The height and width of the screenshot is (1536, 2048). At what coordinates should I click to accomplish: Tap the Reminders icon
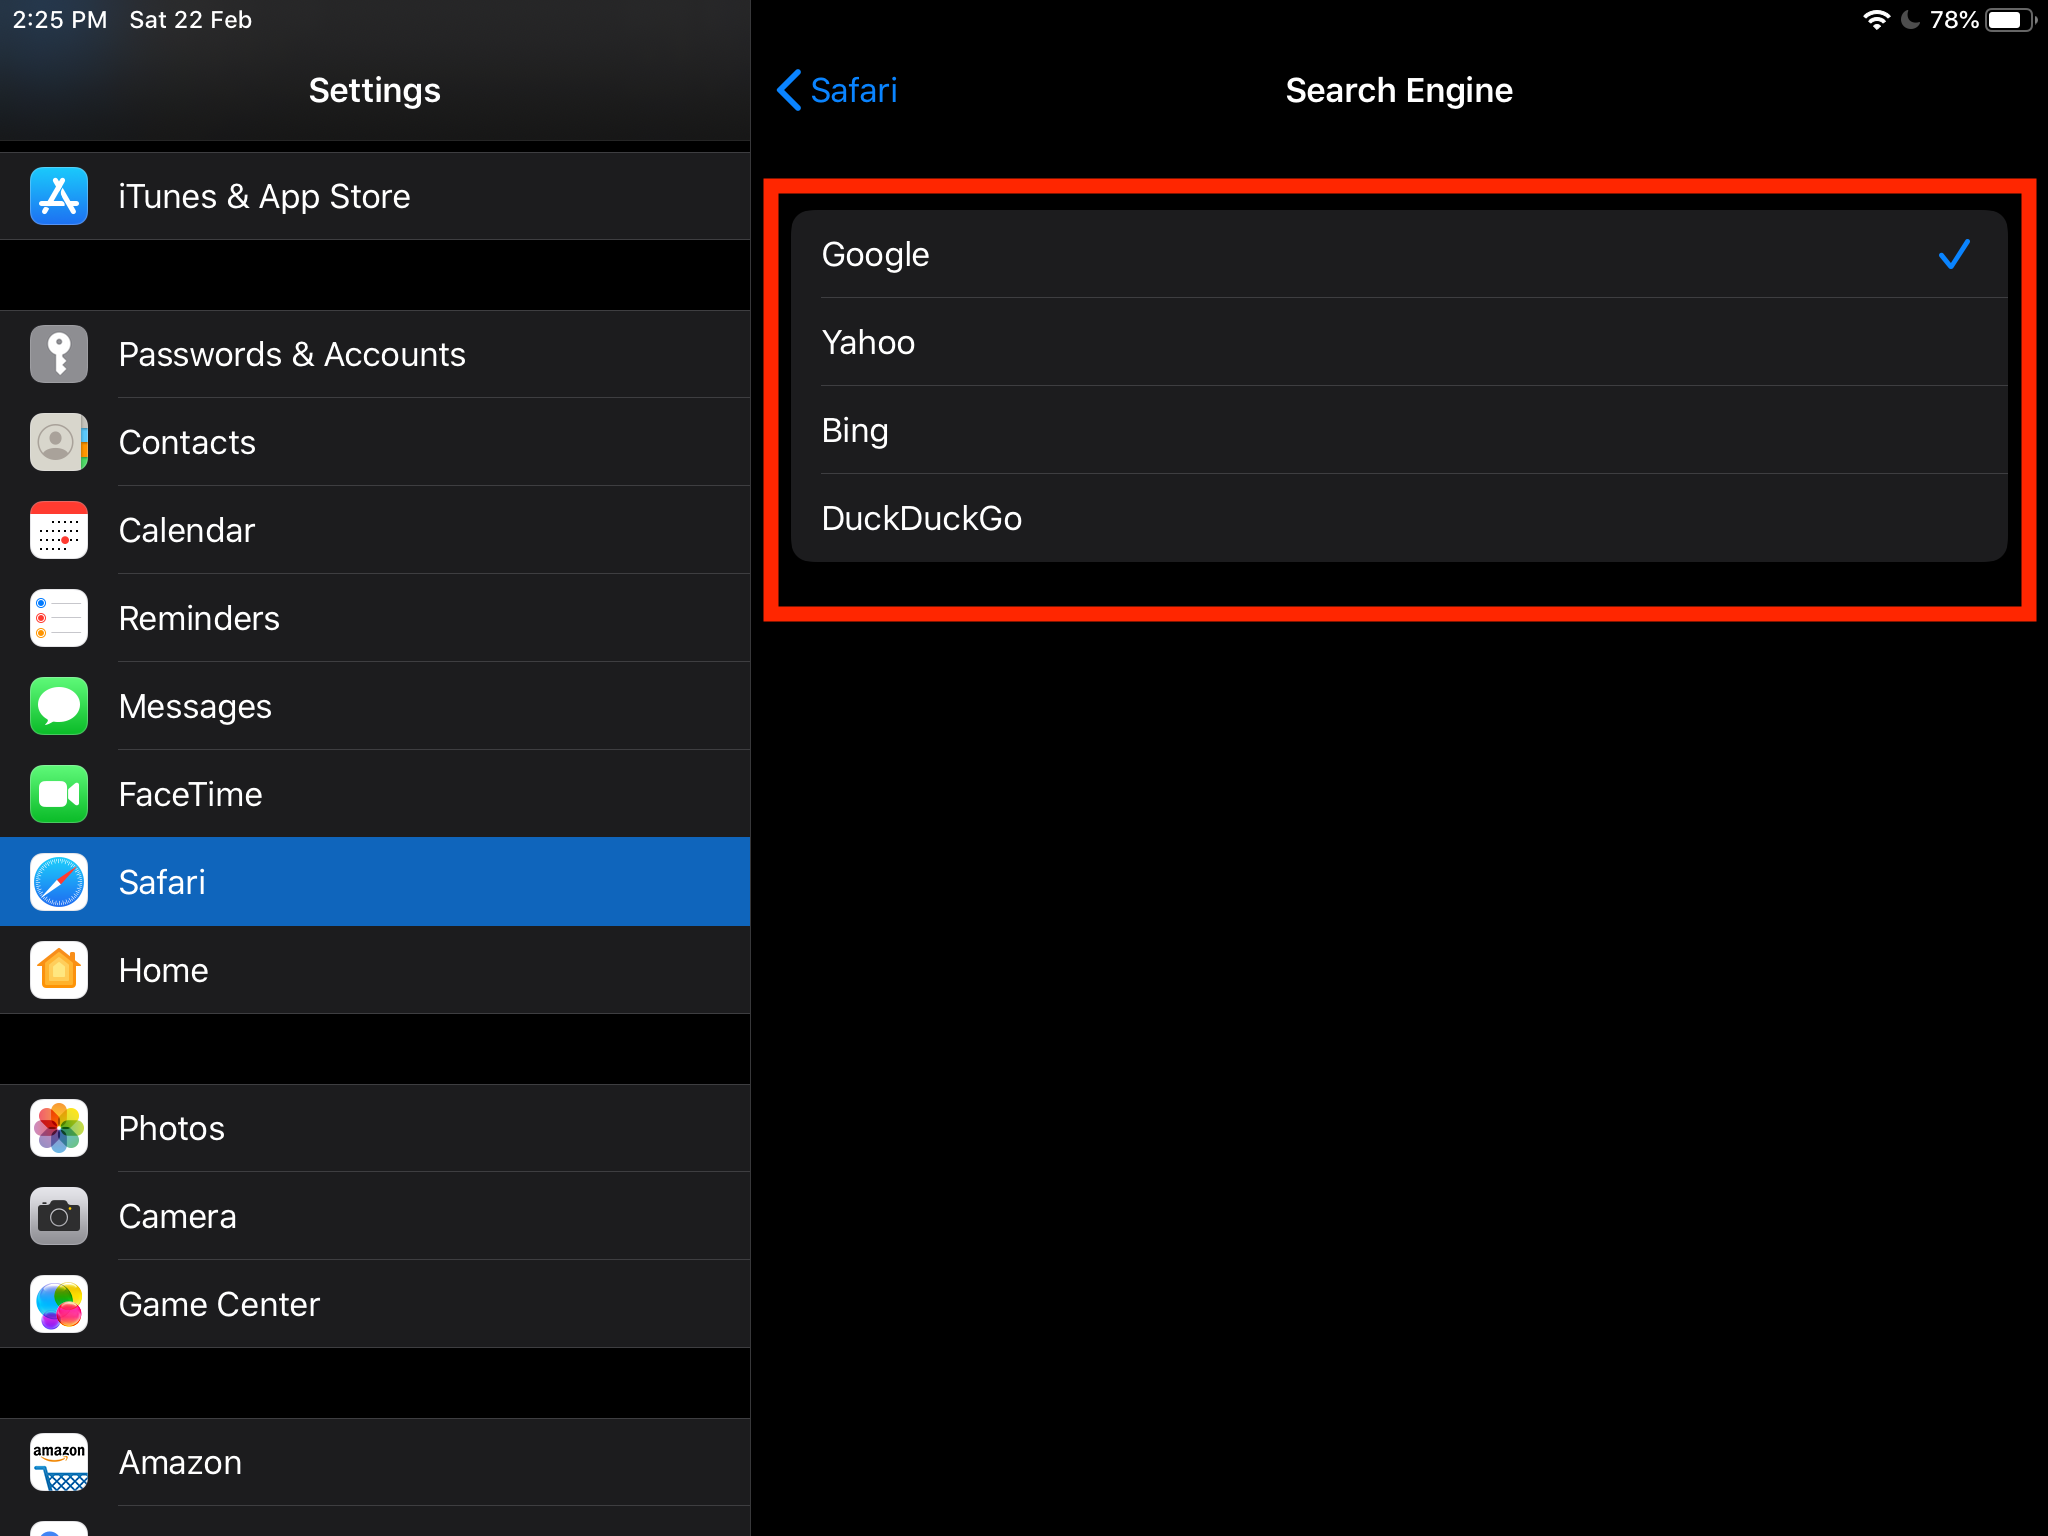click(59, 618)
